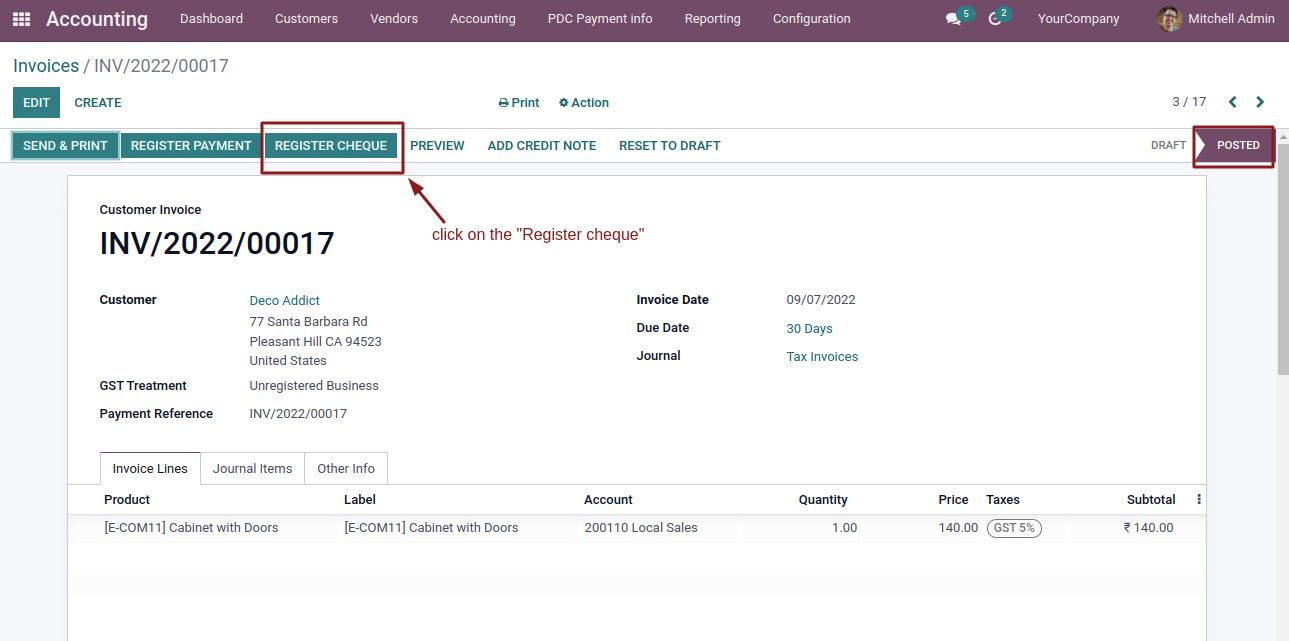Click the price value 140.00

tap(958, 528)
